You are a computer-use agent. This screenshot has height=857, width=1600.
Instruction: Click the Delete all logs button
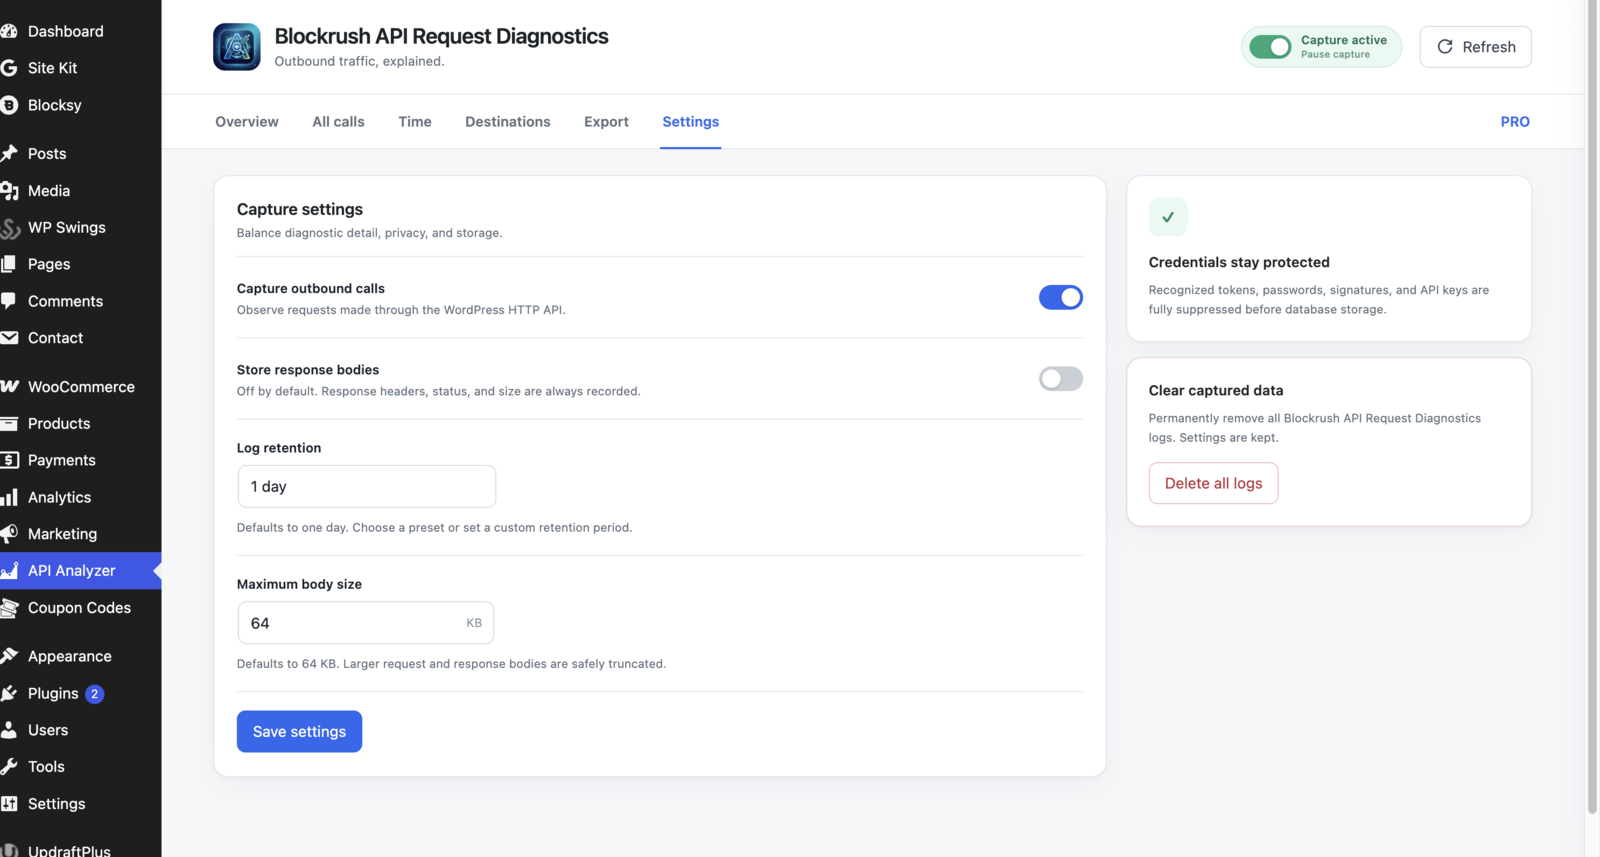[x=1213, y=483]
